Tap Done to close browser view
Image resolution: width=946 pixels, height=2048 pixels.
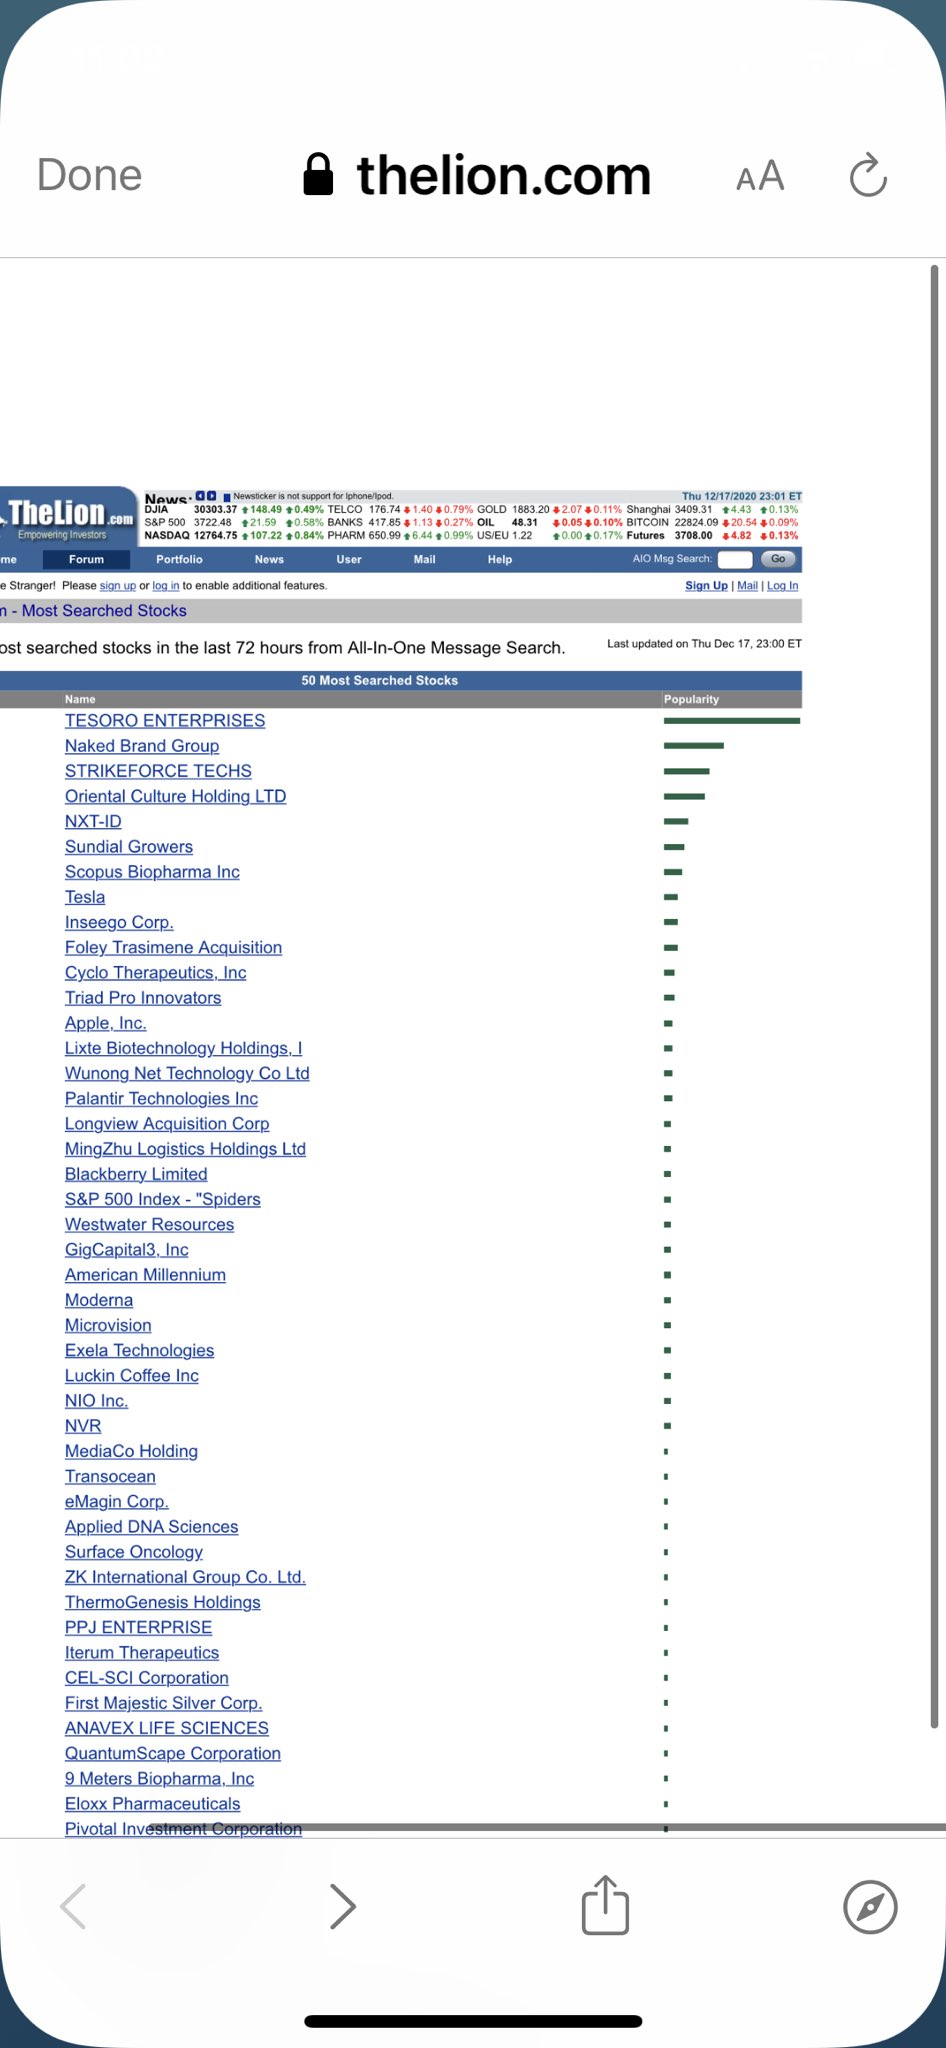tap(89, 175)
